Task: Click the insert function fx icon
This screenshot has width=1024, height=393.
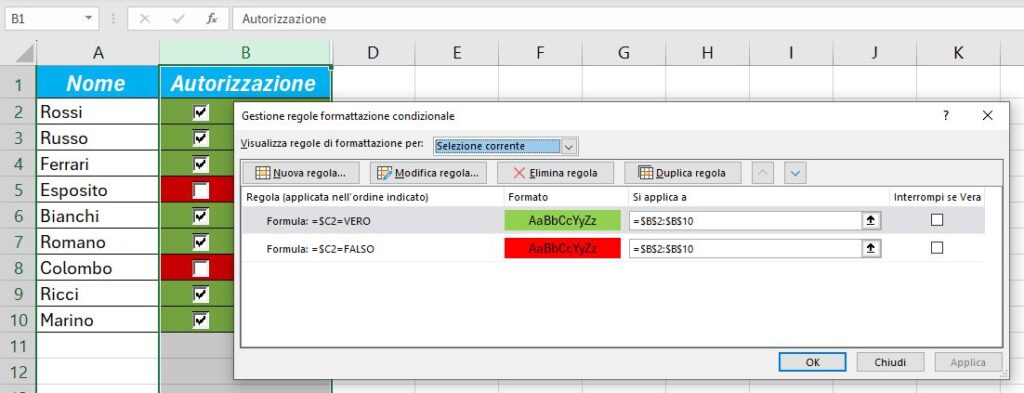Action: (x=212, y=19)
